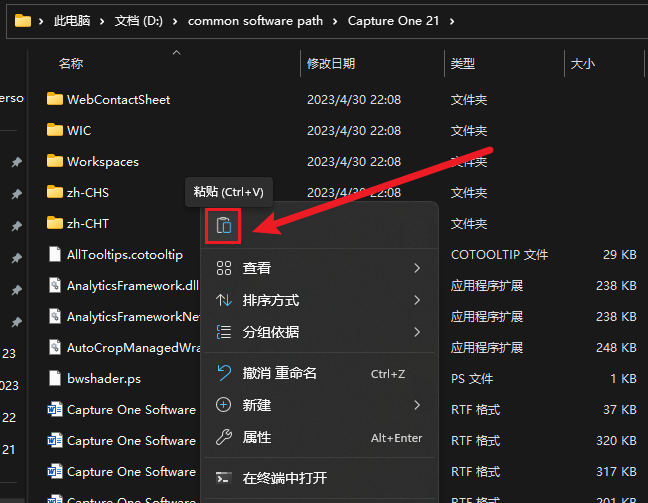This screenshot has width=648, height=503.
Task: Click the 320 KB Capture One Software RTF icon
Action: 55,440
